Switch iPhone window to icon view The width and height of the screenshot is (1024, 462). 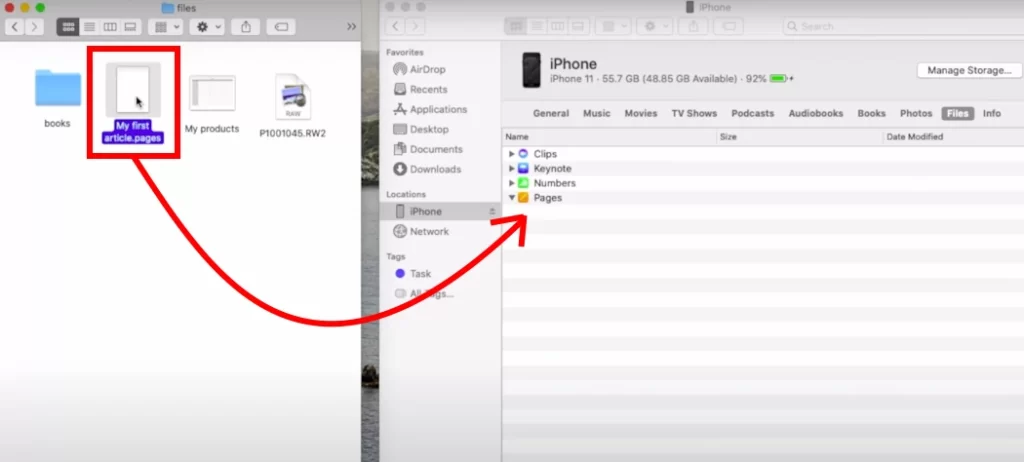pyautogui.click(x=515, y=26)
